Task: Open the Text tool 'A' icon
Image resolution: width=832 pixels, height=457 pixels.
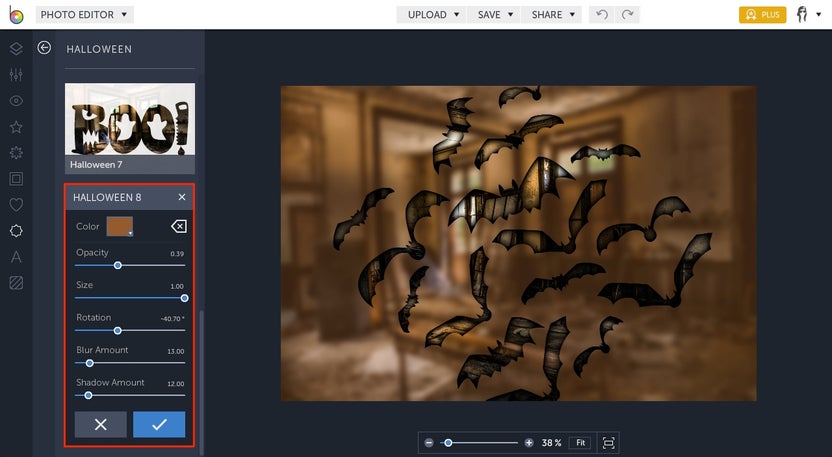Action: [x=16, y=257]
